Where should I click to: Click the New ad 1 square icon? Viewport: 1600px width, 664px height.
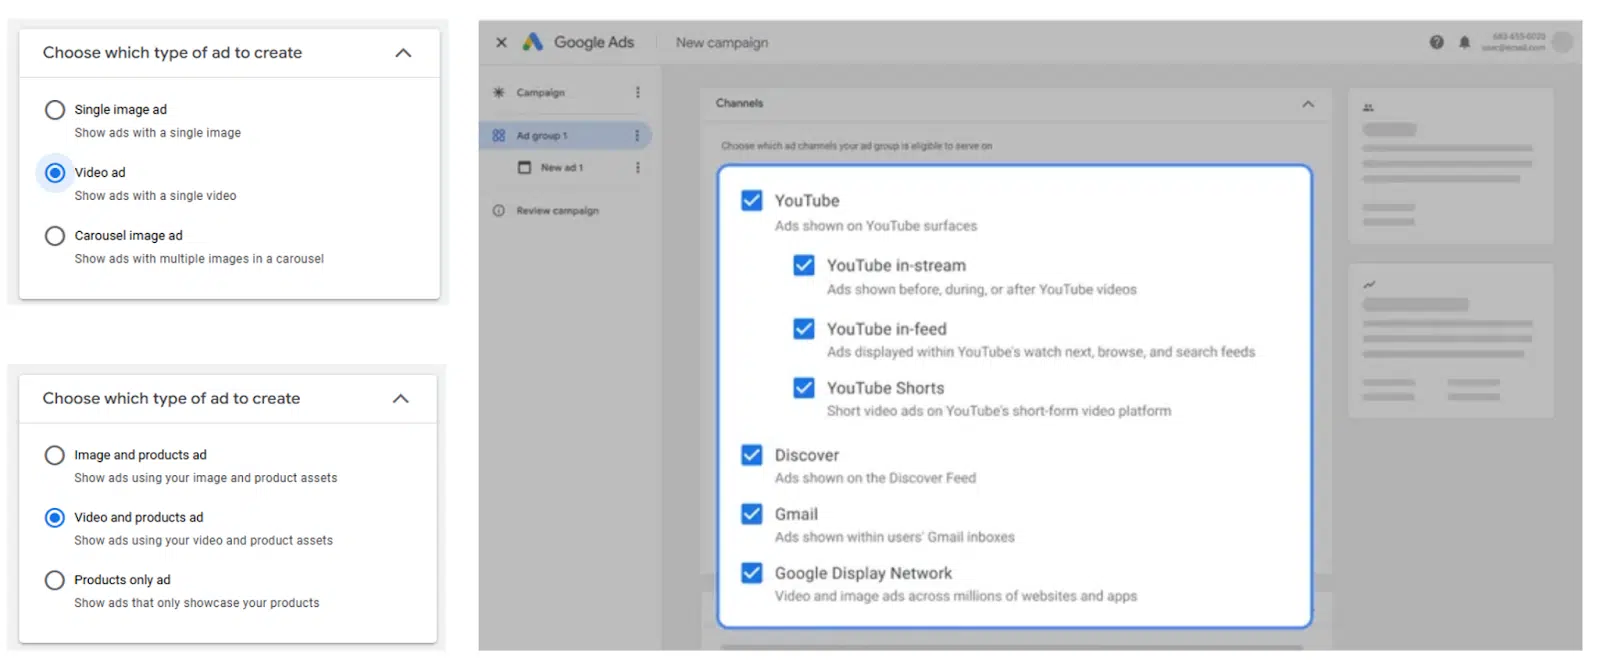(524, 167)
